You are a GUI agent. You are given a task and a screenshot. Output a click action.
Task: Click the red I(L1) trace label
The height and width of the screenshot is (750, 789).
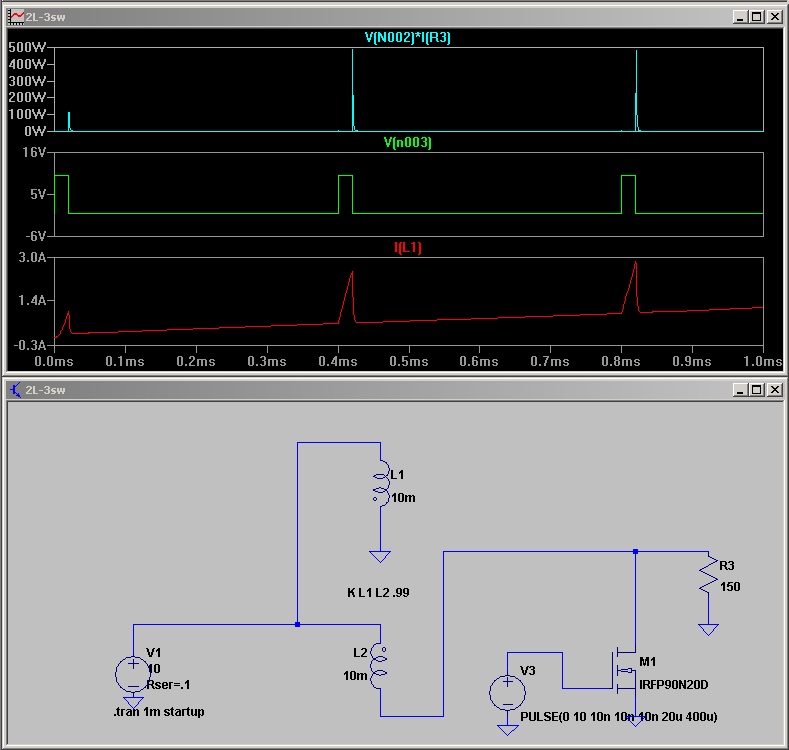click(408, 248)
